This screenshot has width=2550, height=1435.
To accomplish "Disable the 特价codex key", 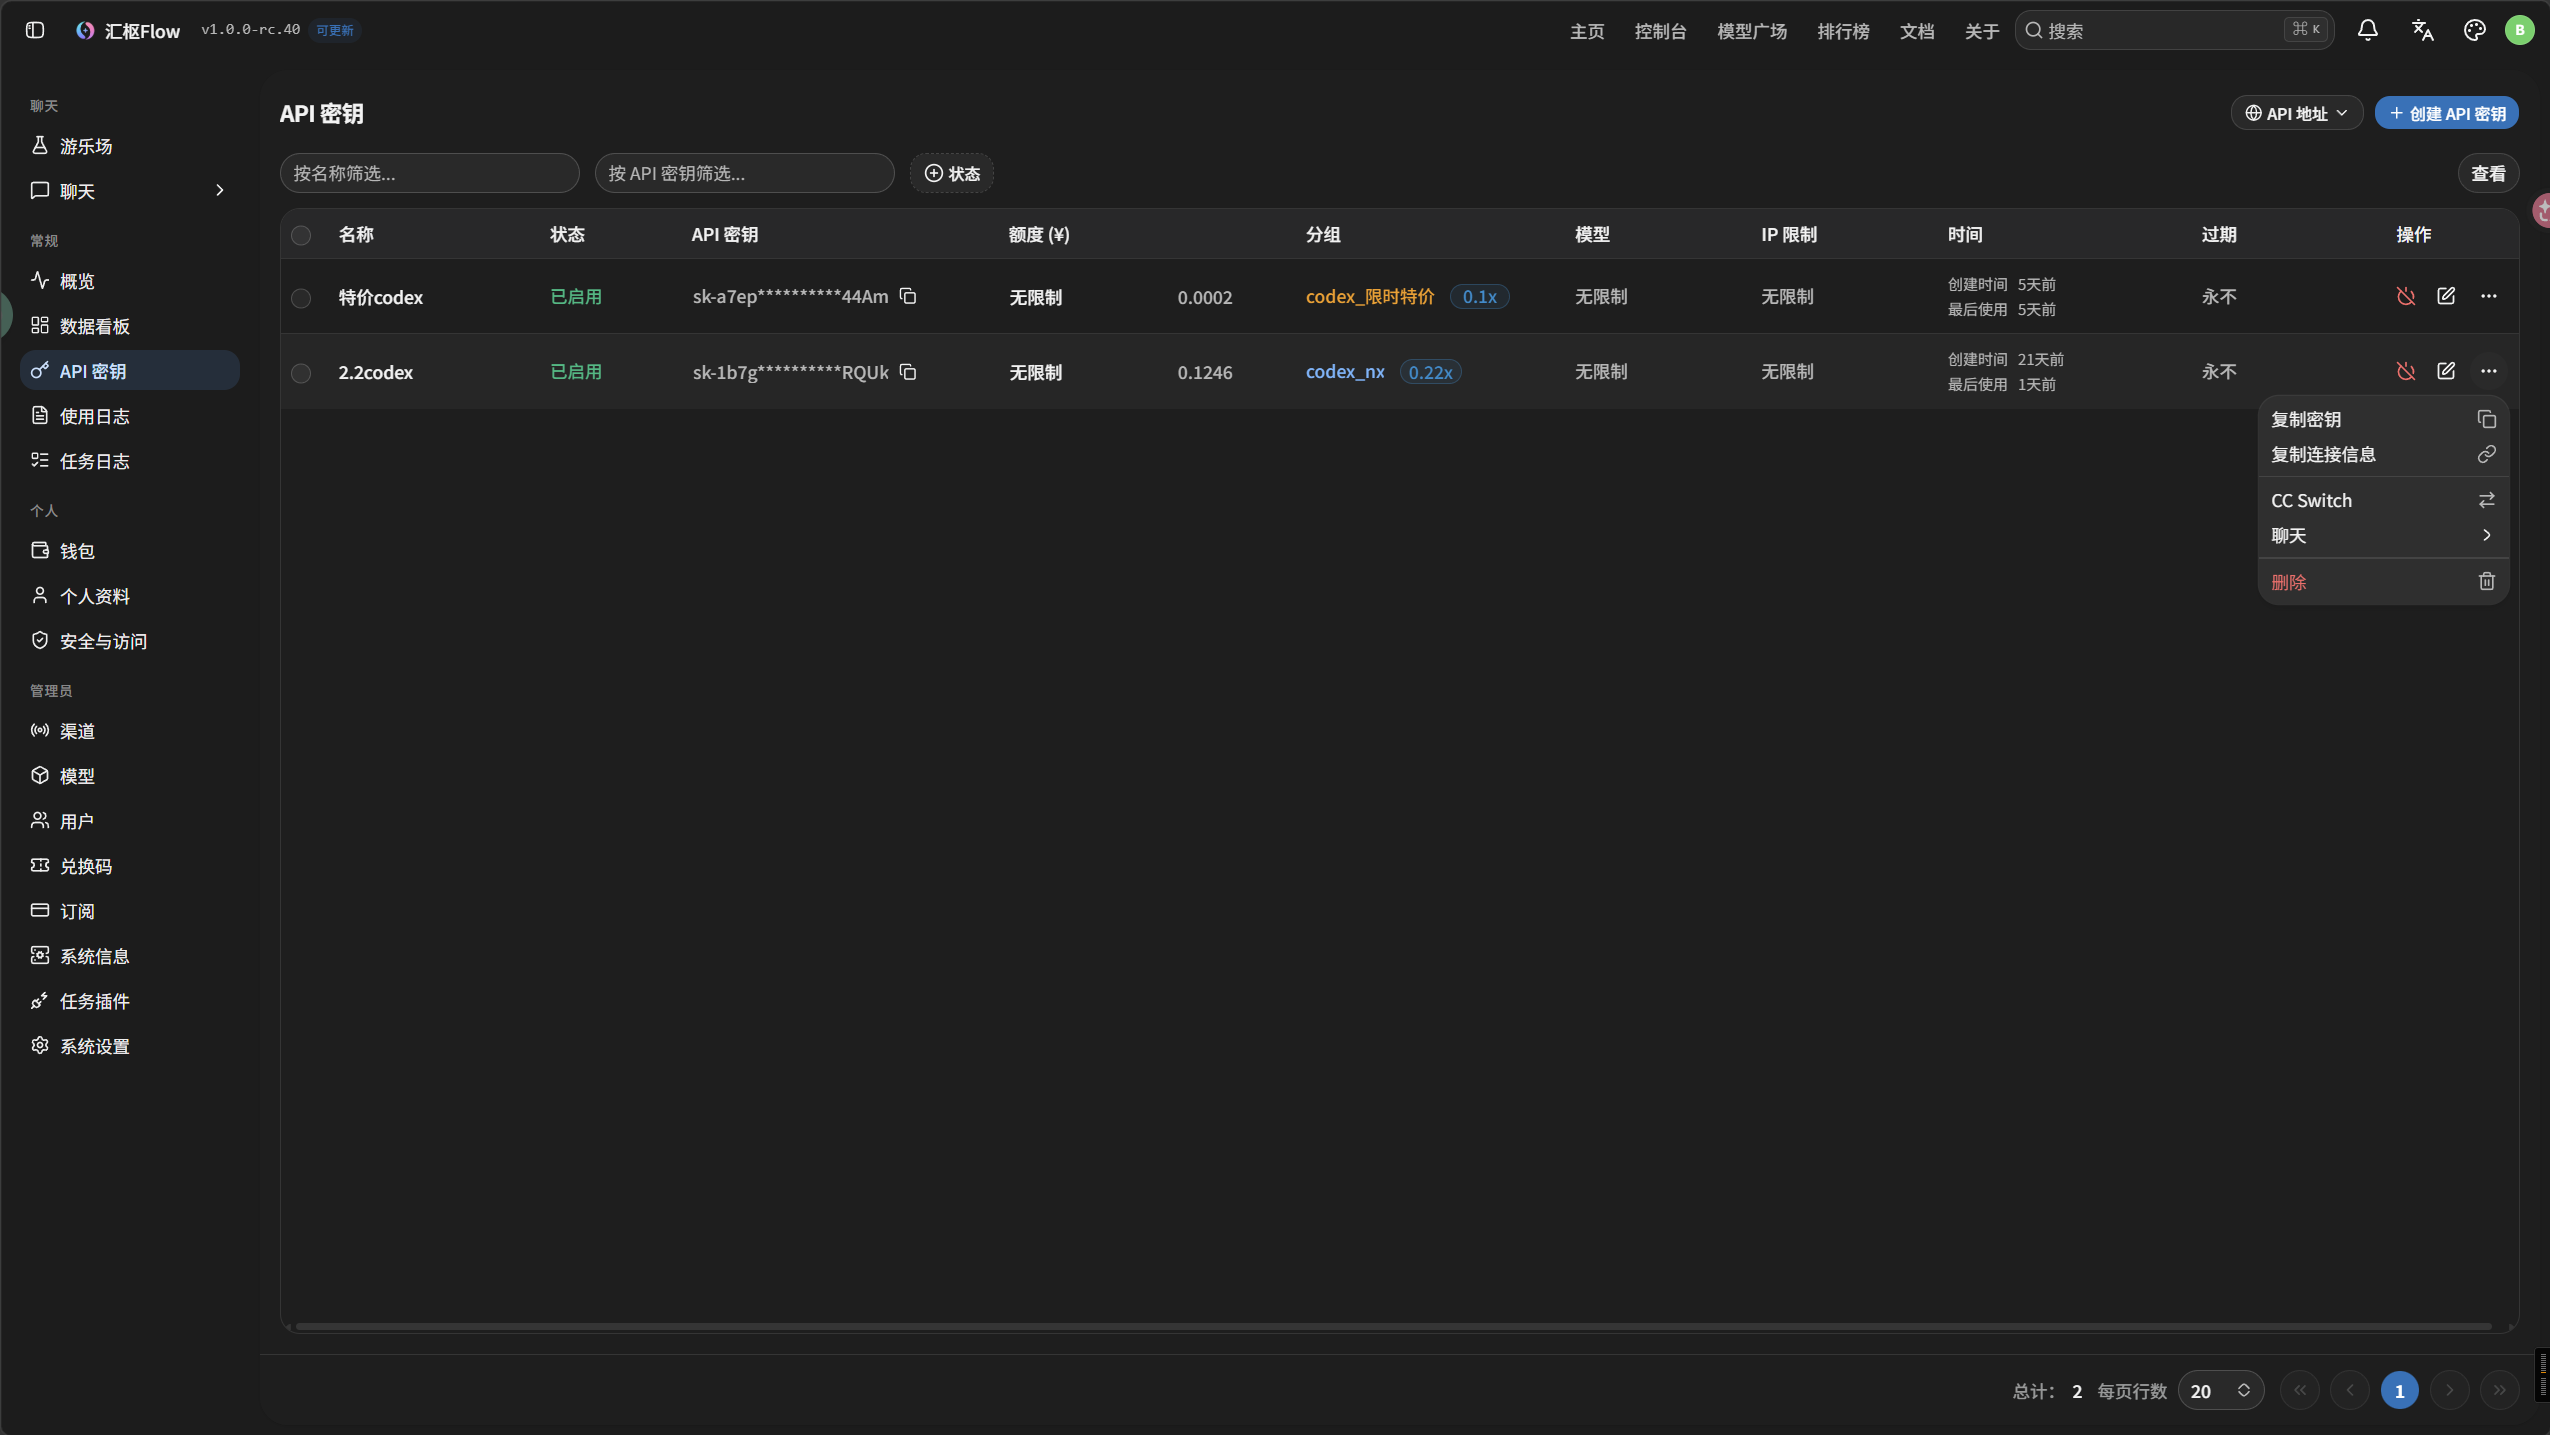I will pyautogui.click(x=2406, y=296).
